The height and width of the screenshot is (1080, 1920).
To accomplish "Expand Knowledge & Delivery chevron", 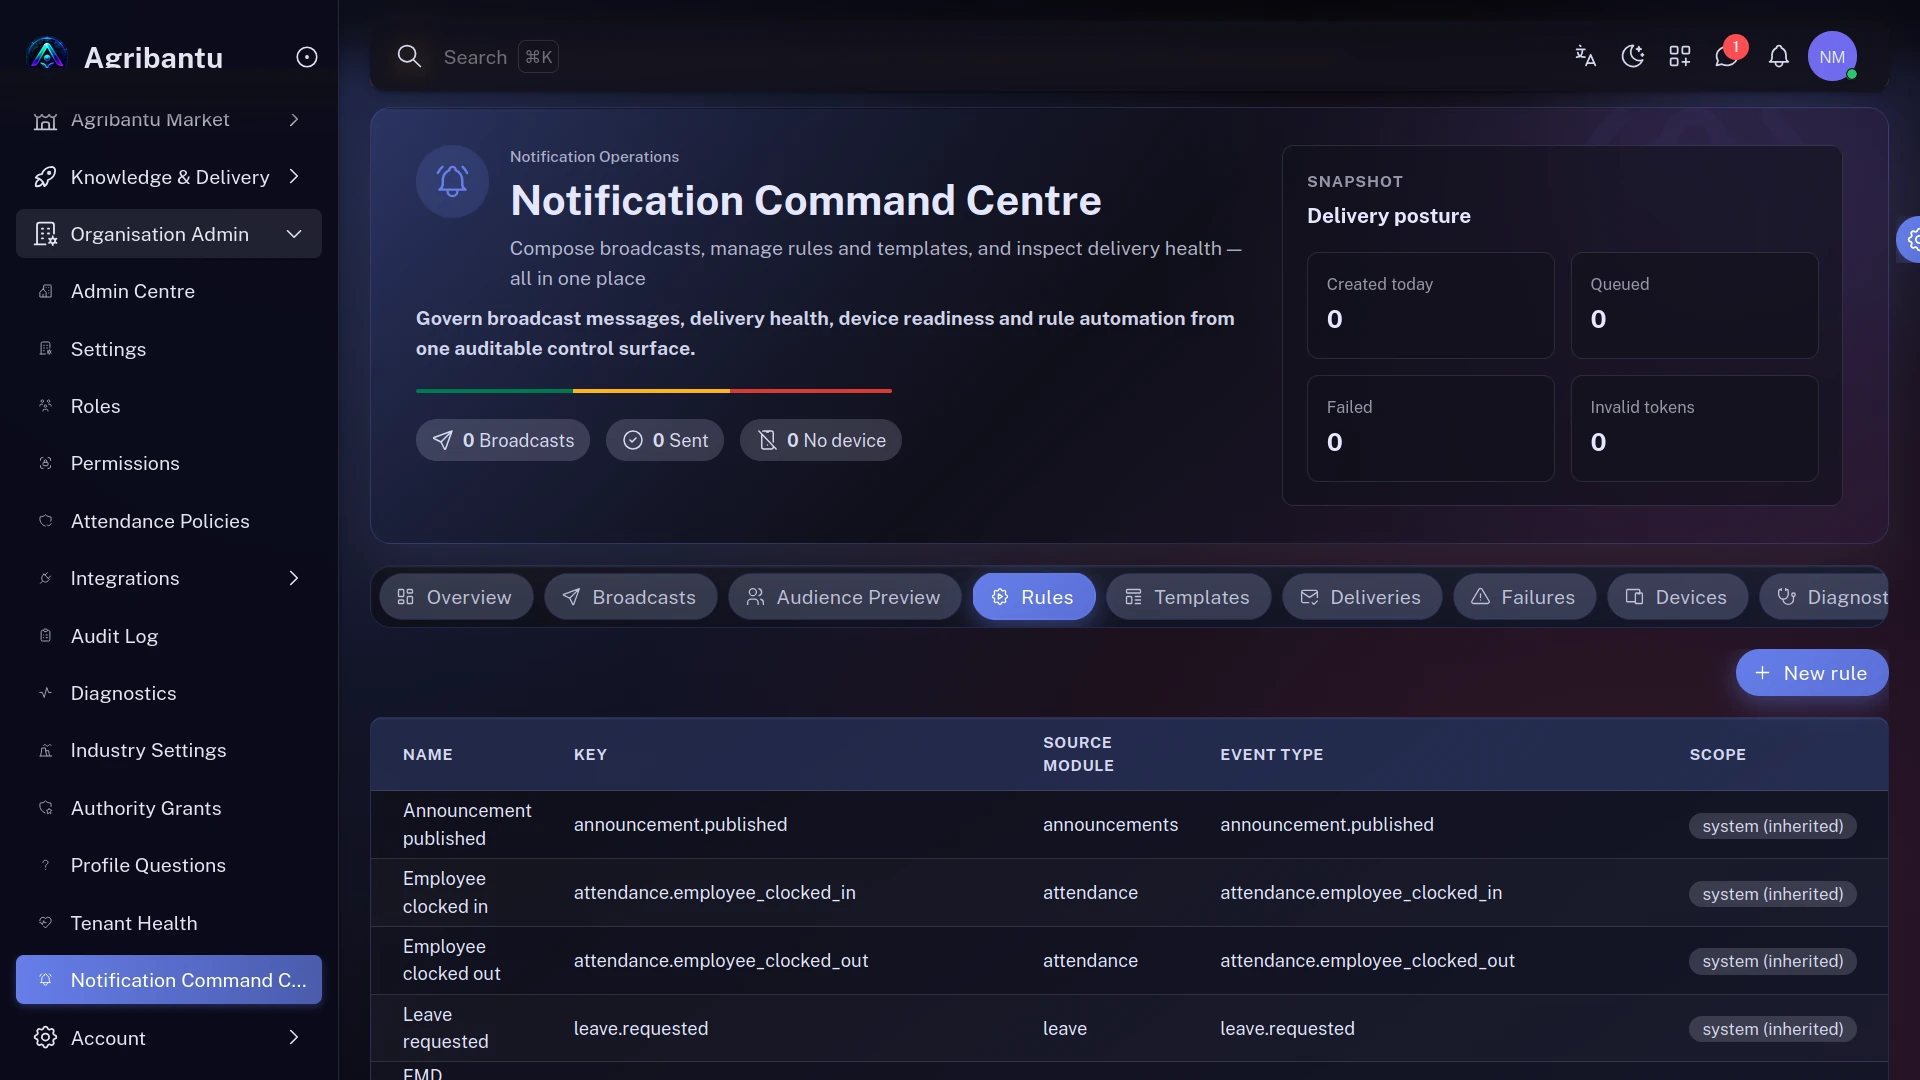I will pos(294,176).
